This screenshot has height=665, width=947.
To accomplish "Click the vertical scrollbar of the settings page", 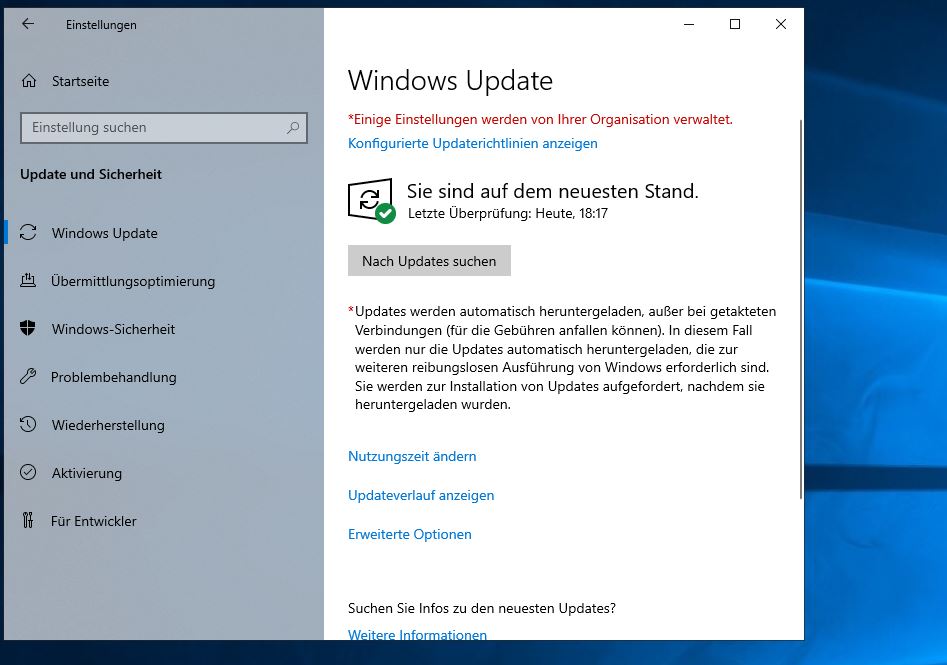I will 801,309.
